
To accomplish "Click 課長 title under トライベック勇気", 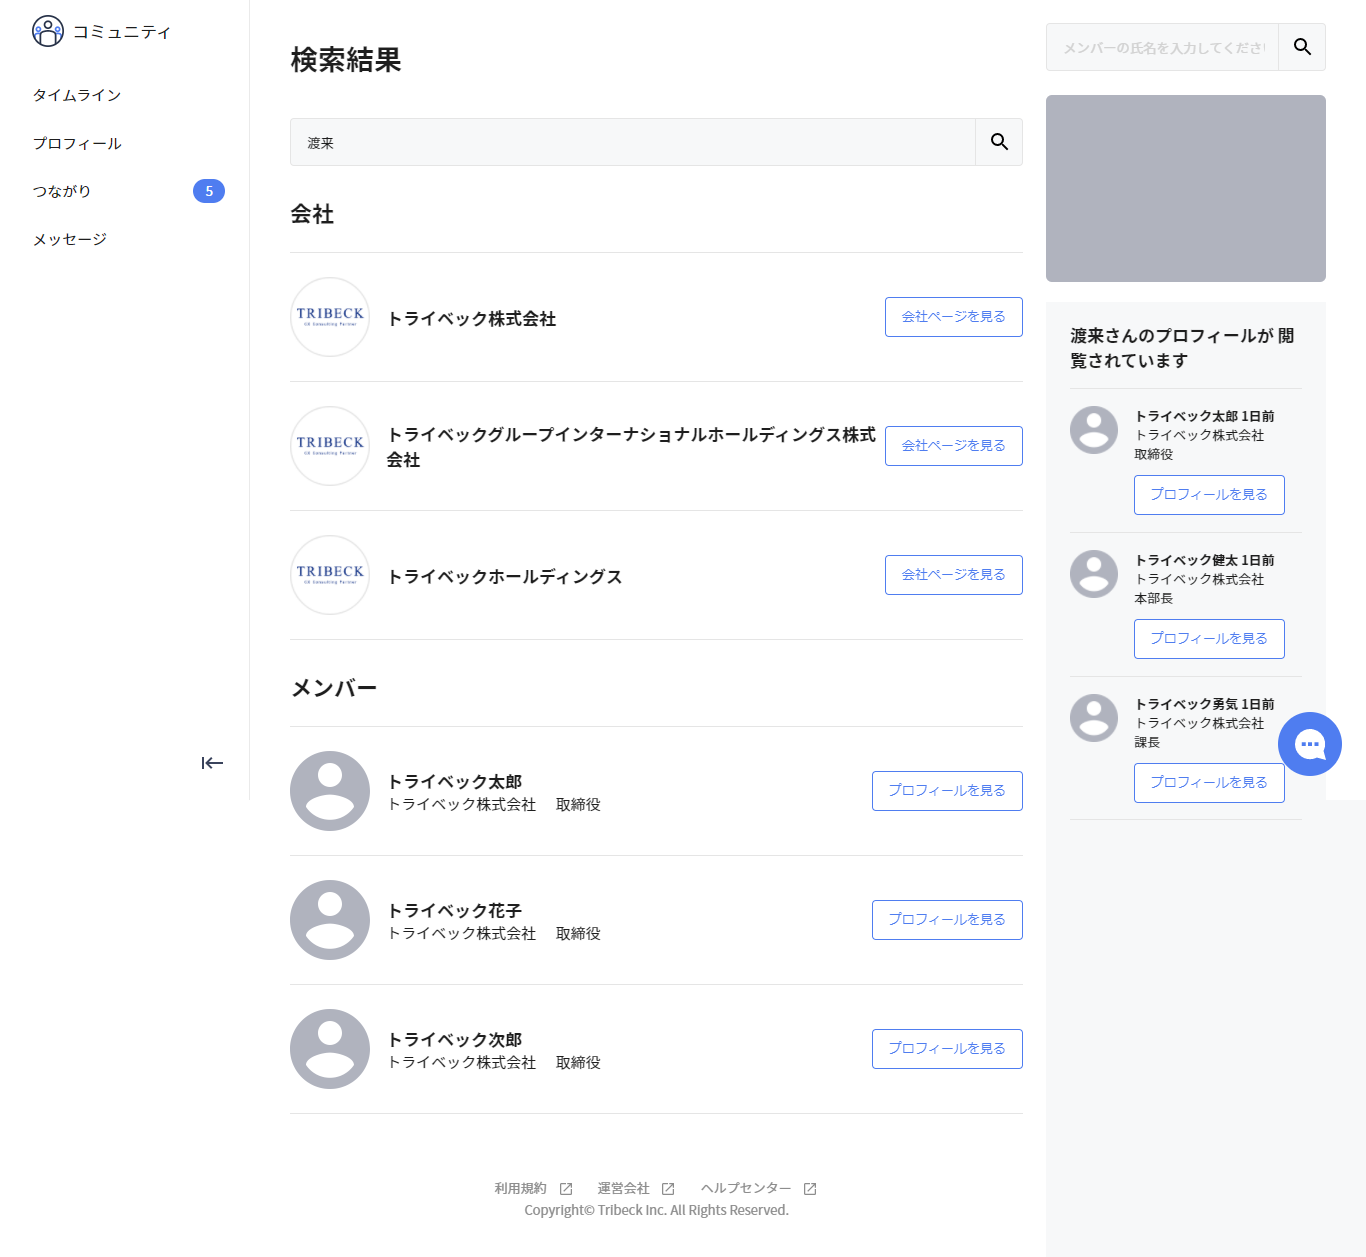I will click(1147, 742).
